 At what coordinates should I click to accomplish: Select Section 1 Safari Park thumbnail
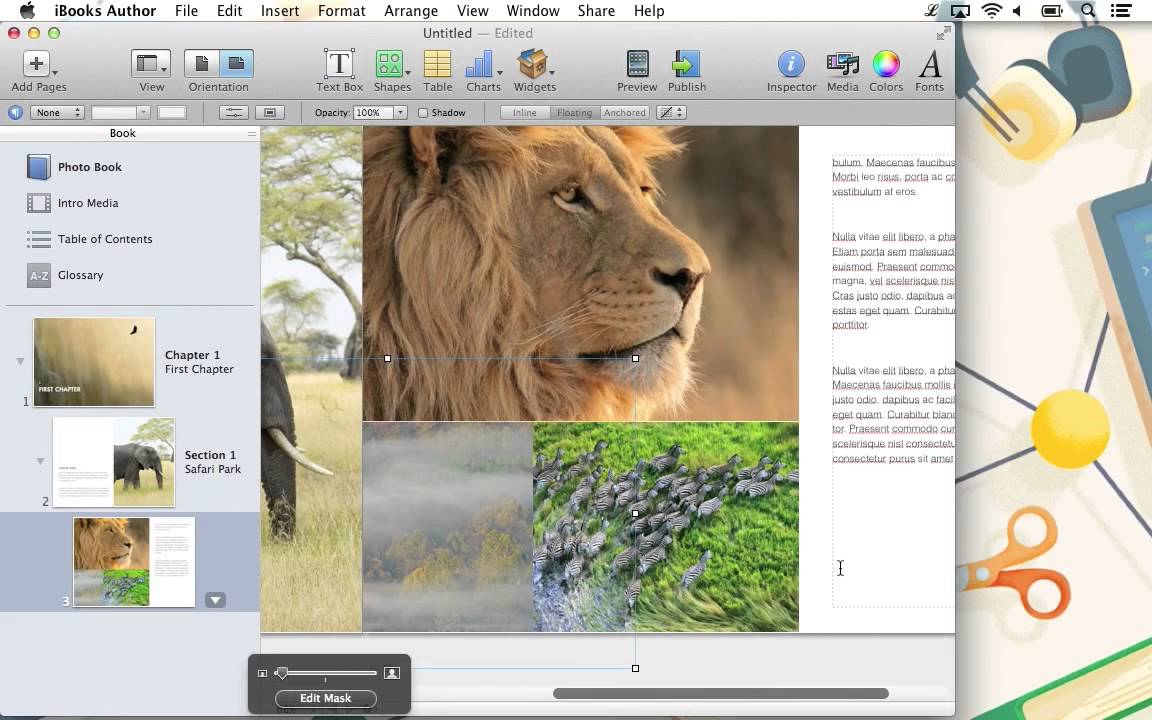(x=114, y=462)
